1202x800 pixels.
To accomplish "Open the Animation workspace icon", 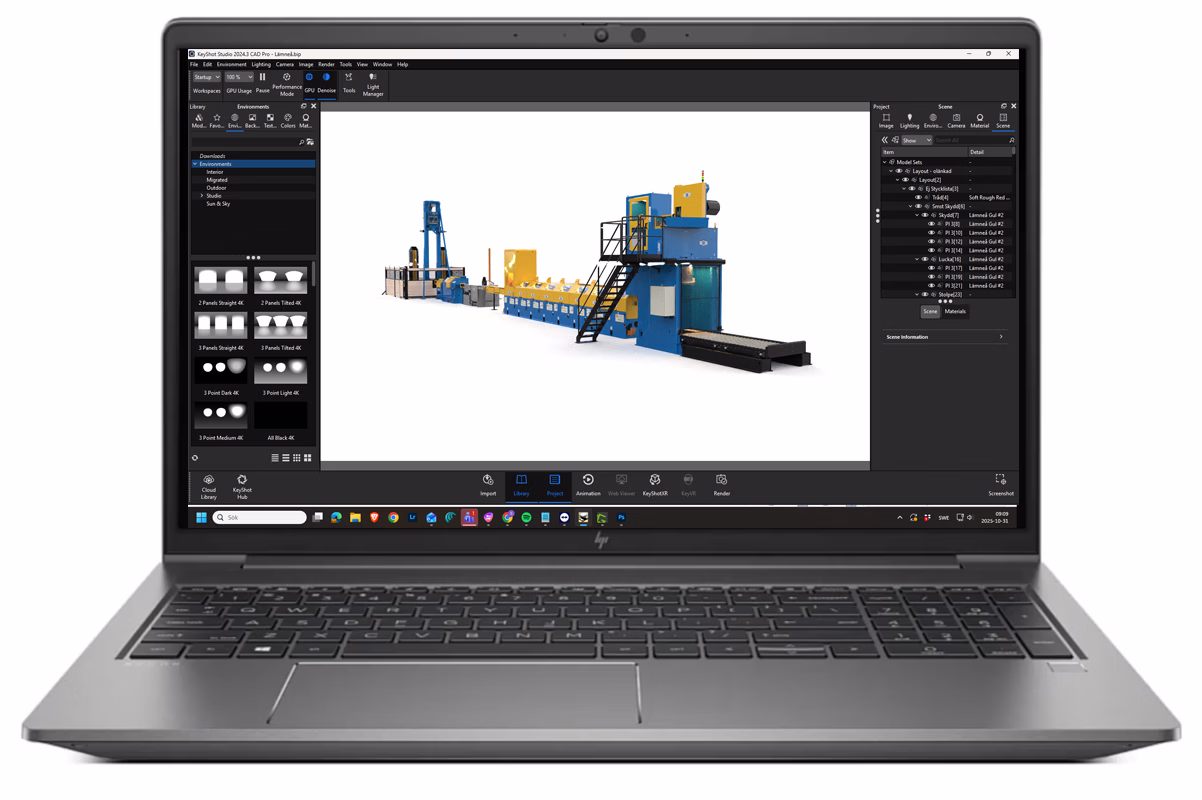I will pos(588,483).
